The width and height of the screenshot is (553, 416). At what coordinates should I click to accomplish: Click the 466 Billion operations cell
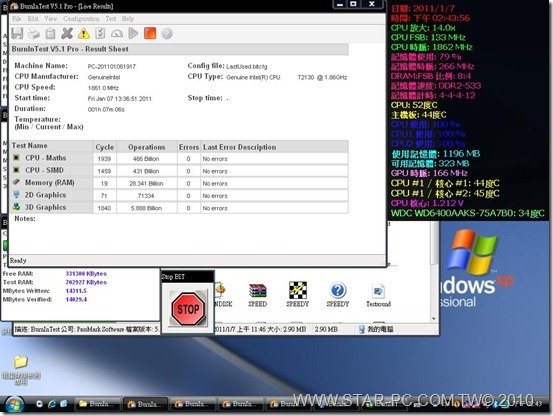pos(146,159)
